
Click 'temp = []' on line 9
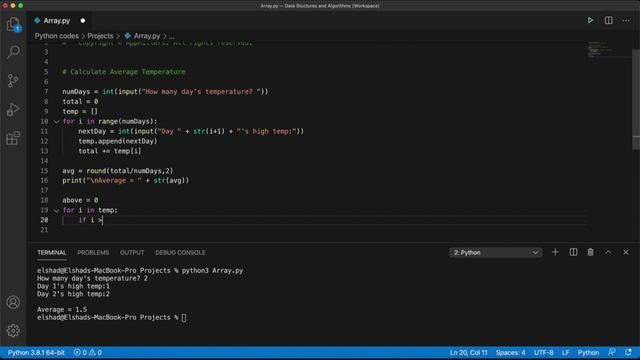click(80, 111)
